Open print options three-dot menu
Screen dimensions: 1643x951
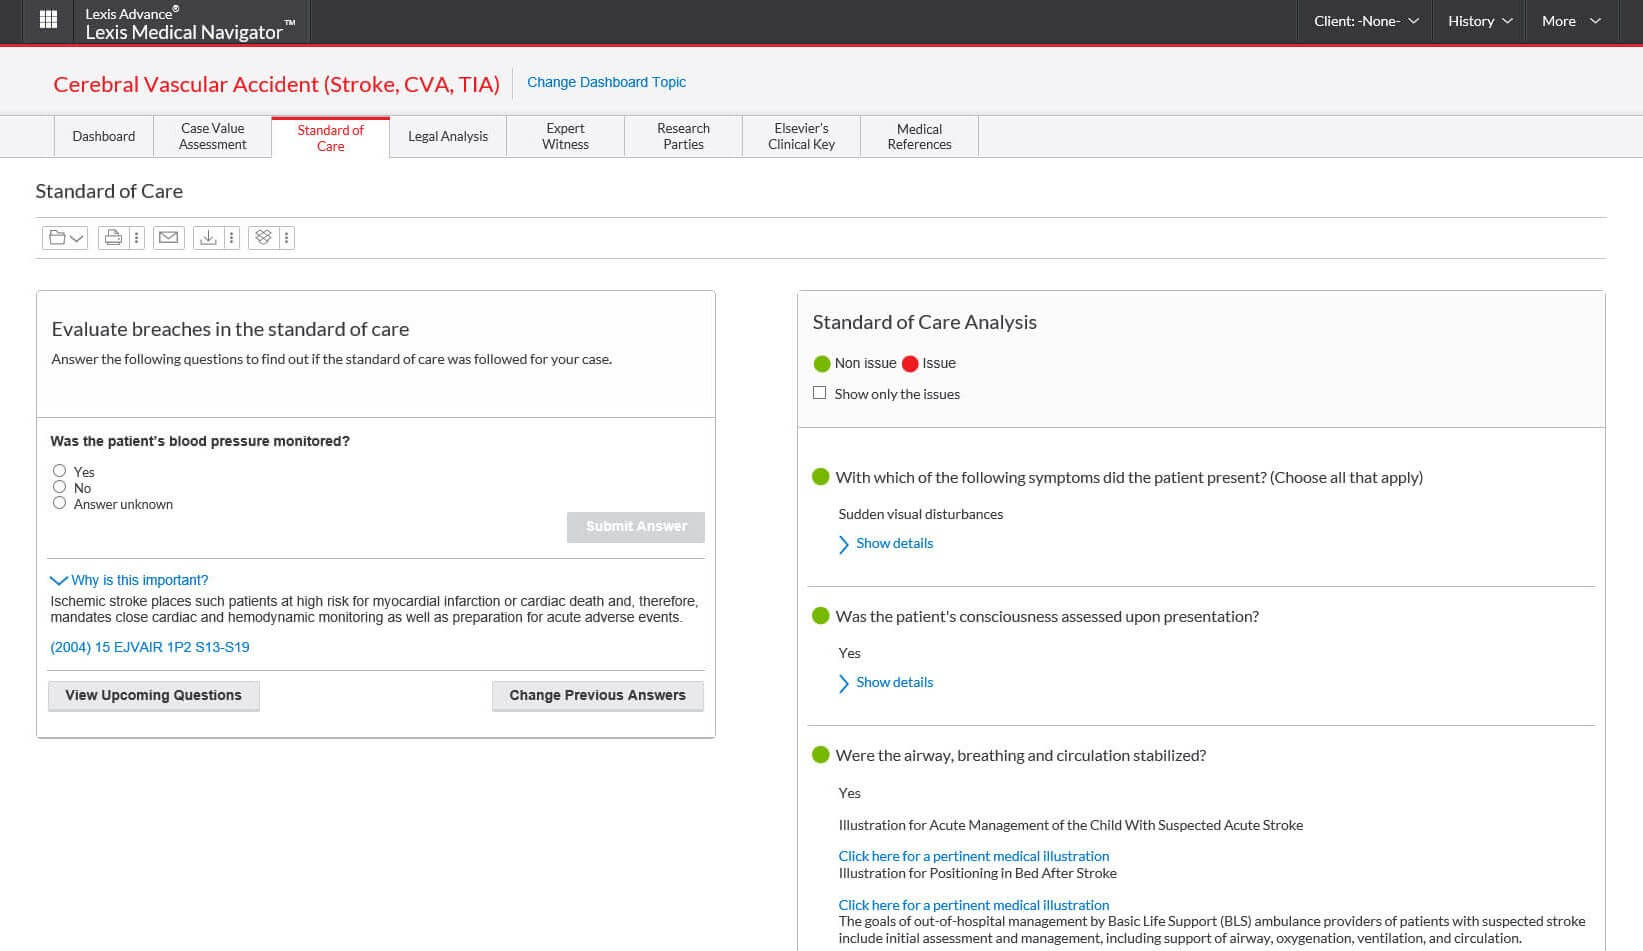[x=137, y=238]
